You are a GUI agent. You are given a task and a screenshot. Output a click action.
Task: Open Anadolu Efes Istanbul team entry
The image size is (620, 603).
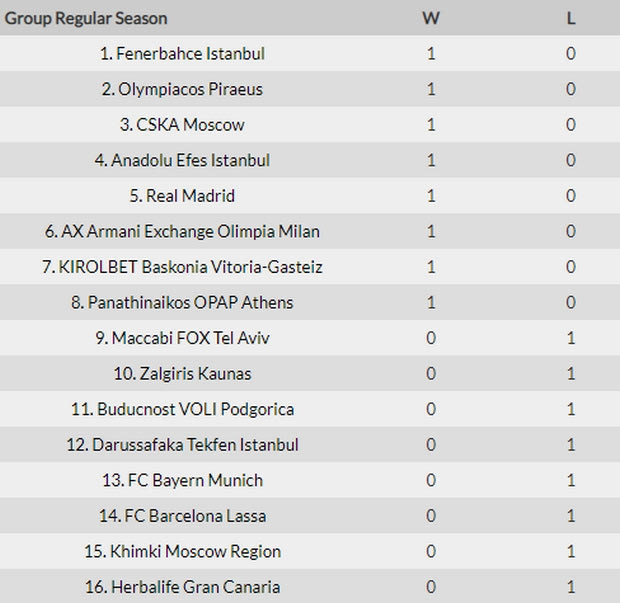[182, 160]
